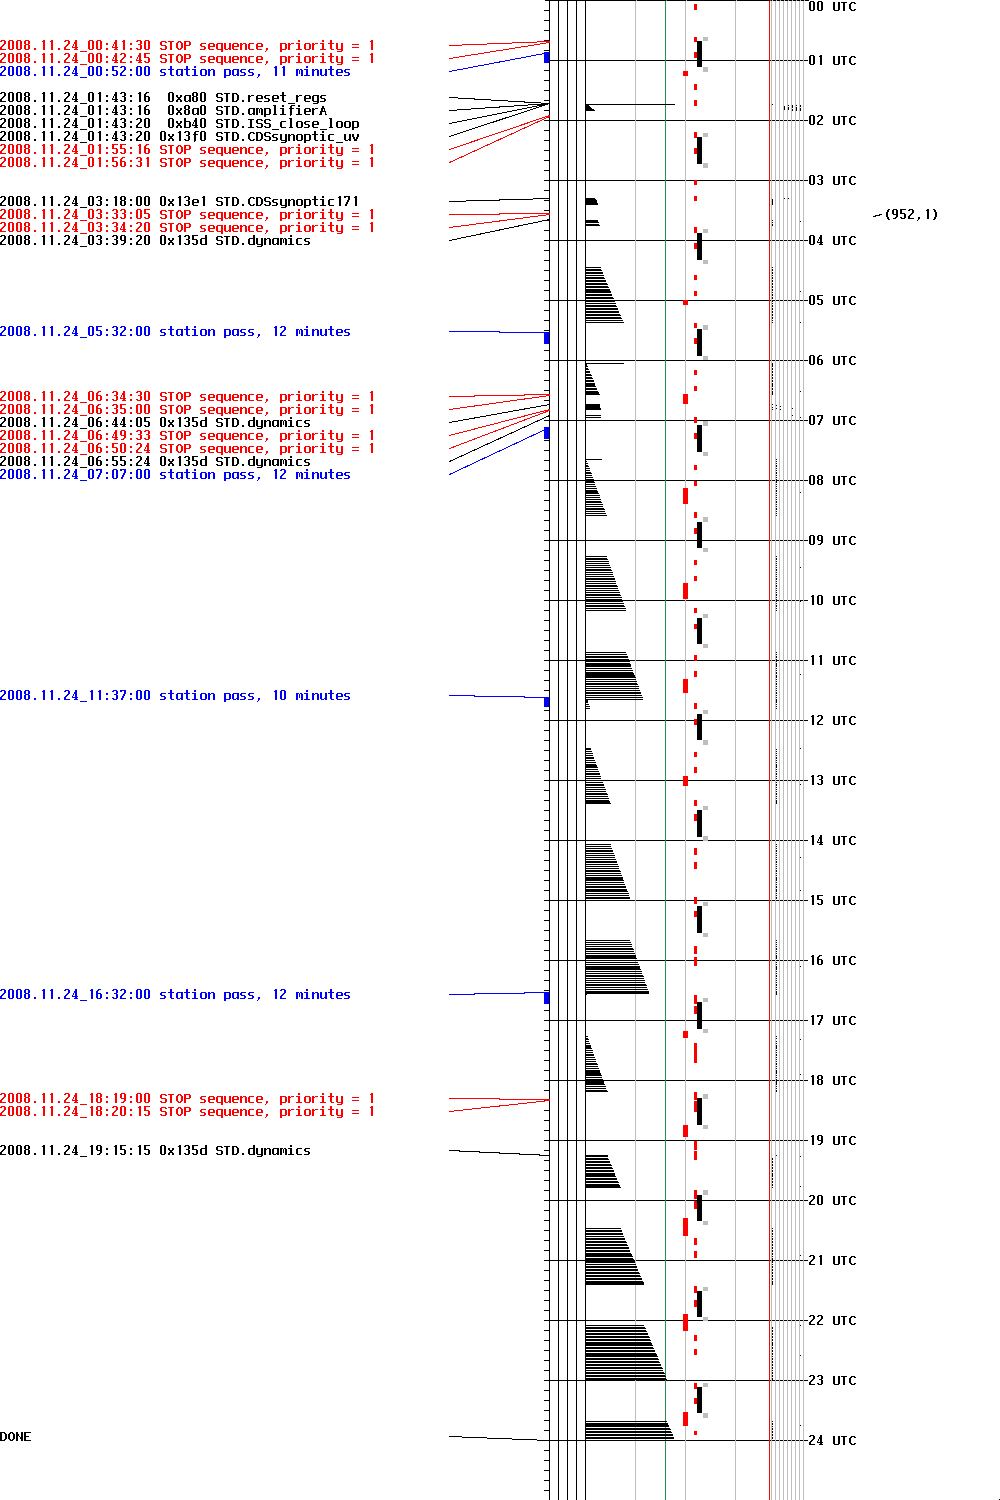Viewport: 1000px width, 1500px height.
Task: Click the 16:32:00 station pass, 12 minutes label
Action: pos(175,995)
